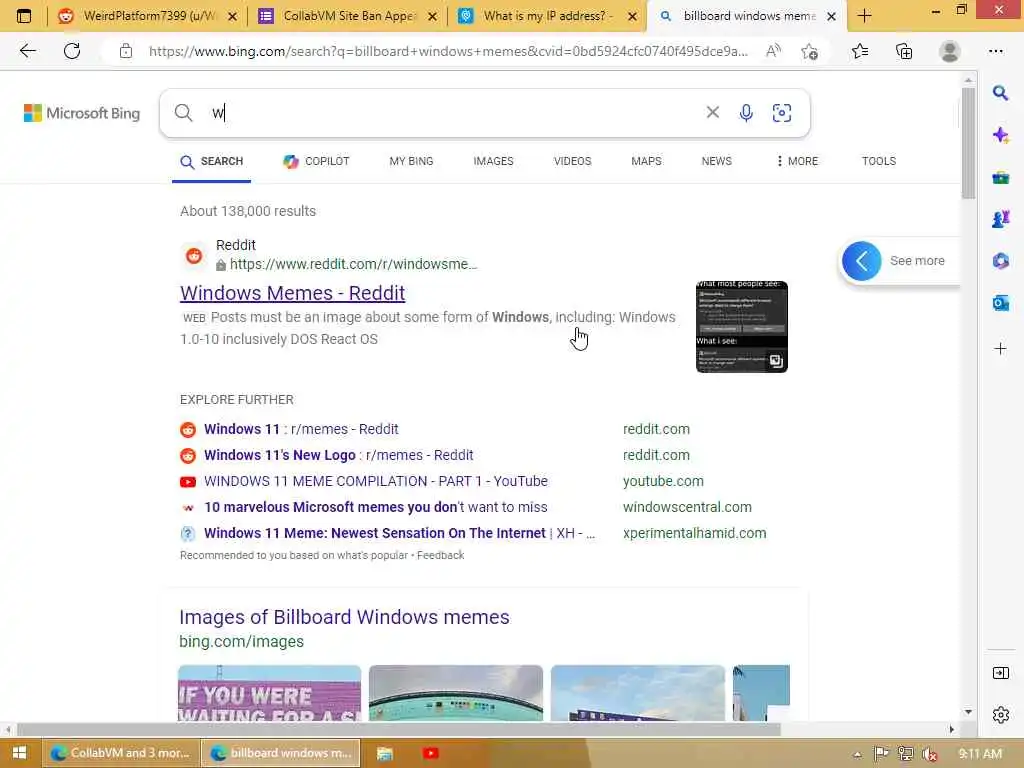Open the My Bing tab
Image resolution: width=1024 pixels, height=768 pixels.
tap(411, 161)
